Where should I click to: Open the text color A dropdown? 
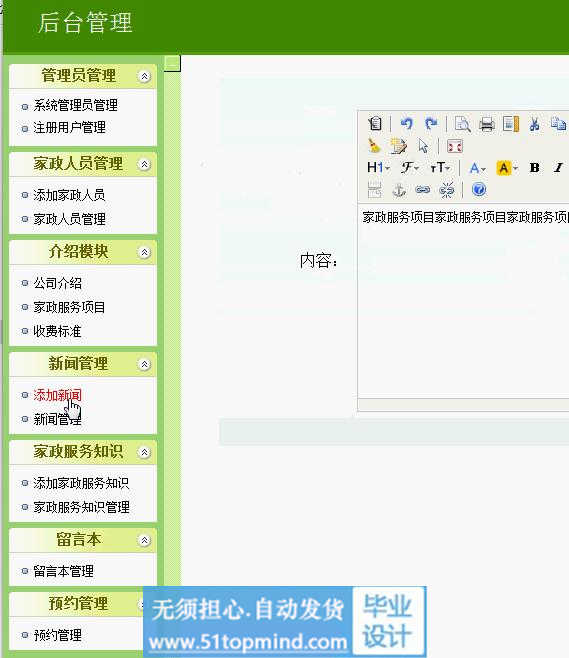[x=477, y=168]
